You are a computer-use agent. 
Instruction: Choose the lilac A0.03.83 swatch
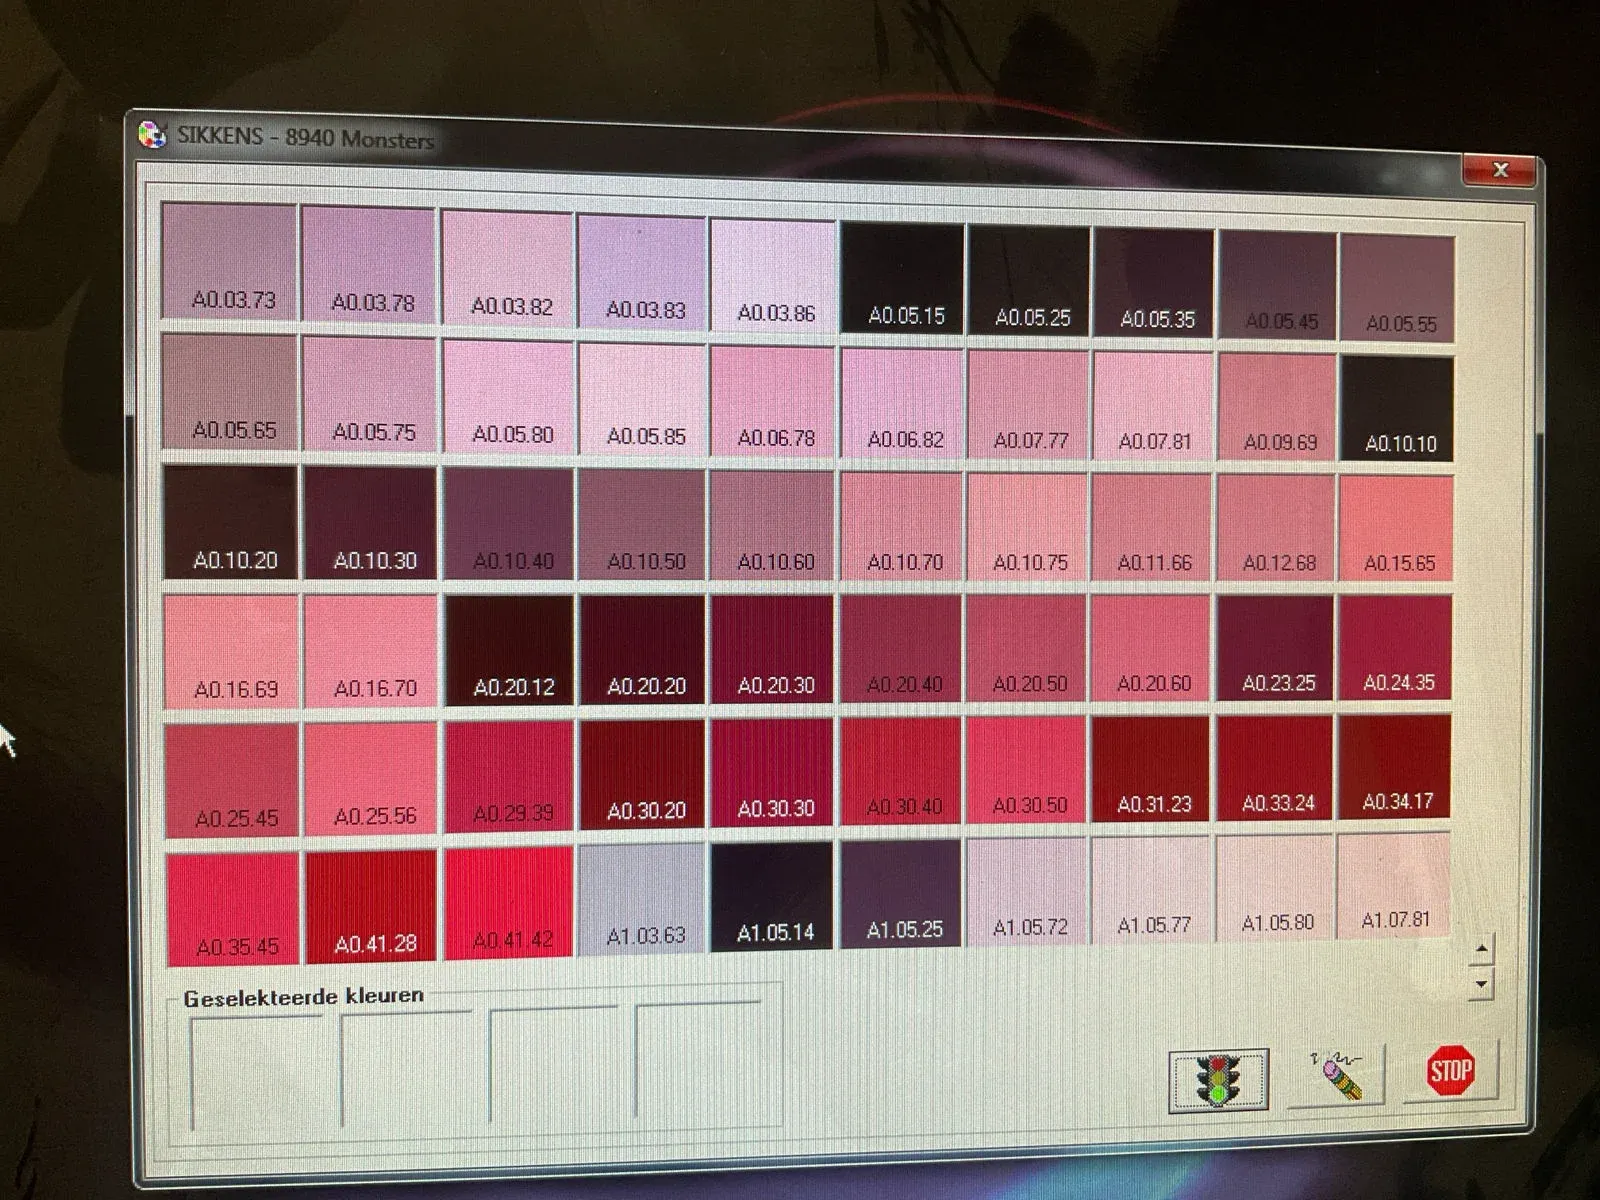coord(642,272)
